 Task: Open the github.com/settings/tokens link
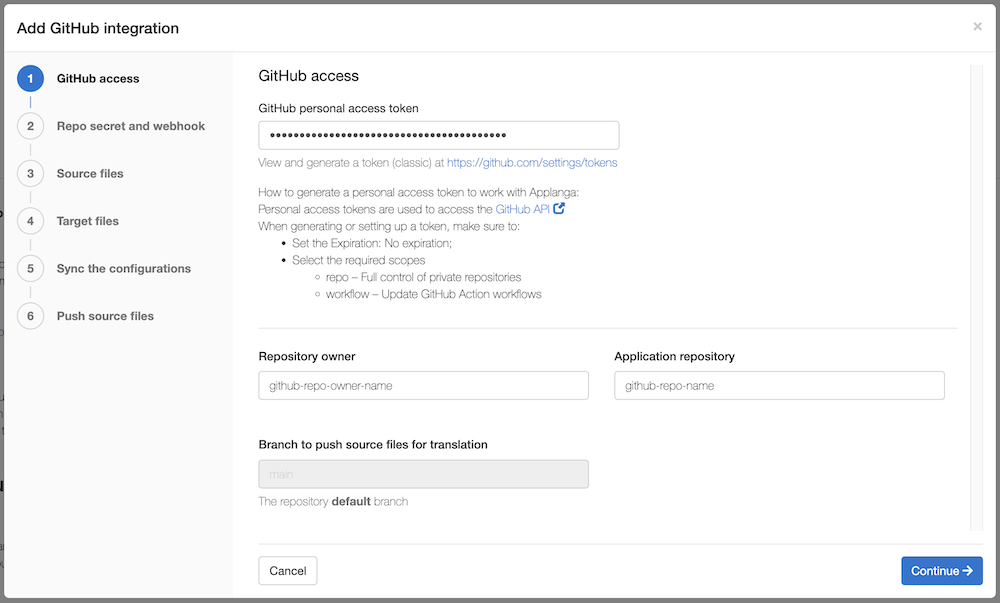[532, 163]
